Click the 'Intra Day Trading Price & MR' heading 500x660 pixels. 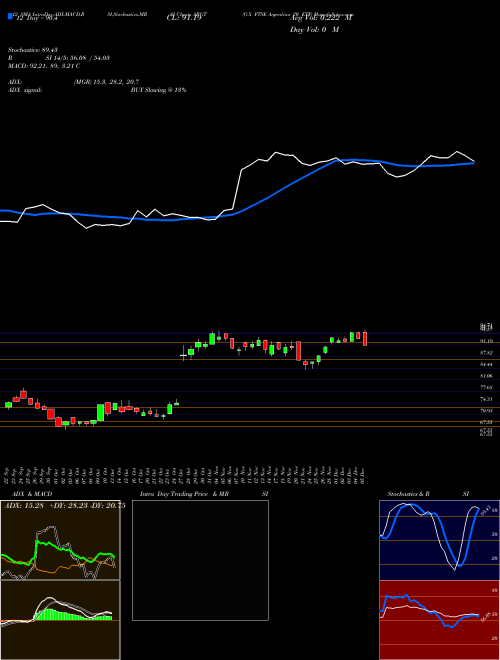(184, 494)
